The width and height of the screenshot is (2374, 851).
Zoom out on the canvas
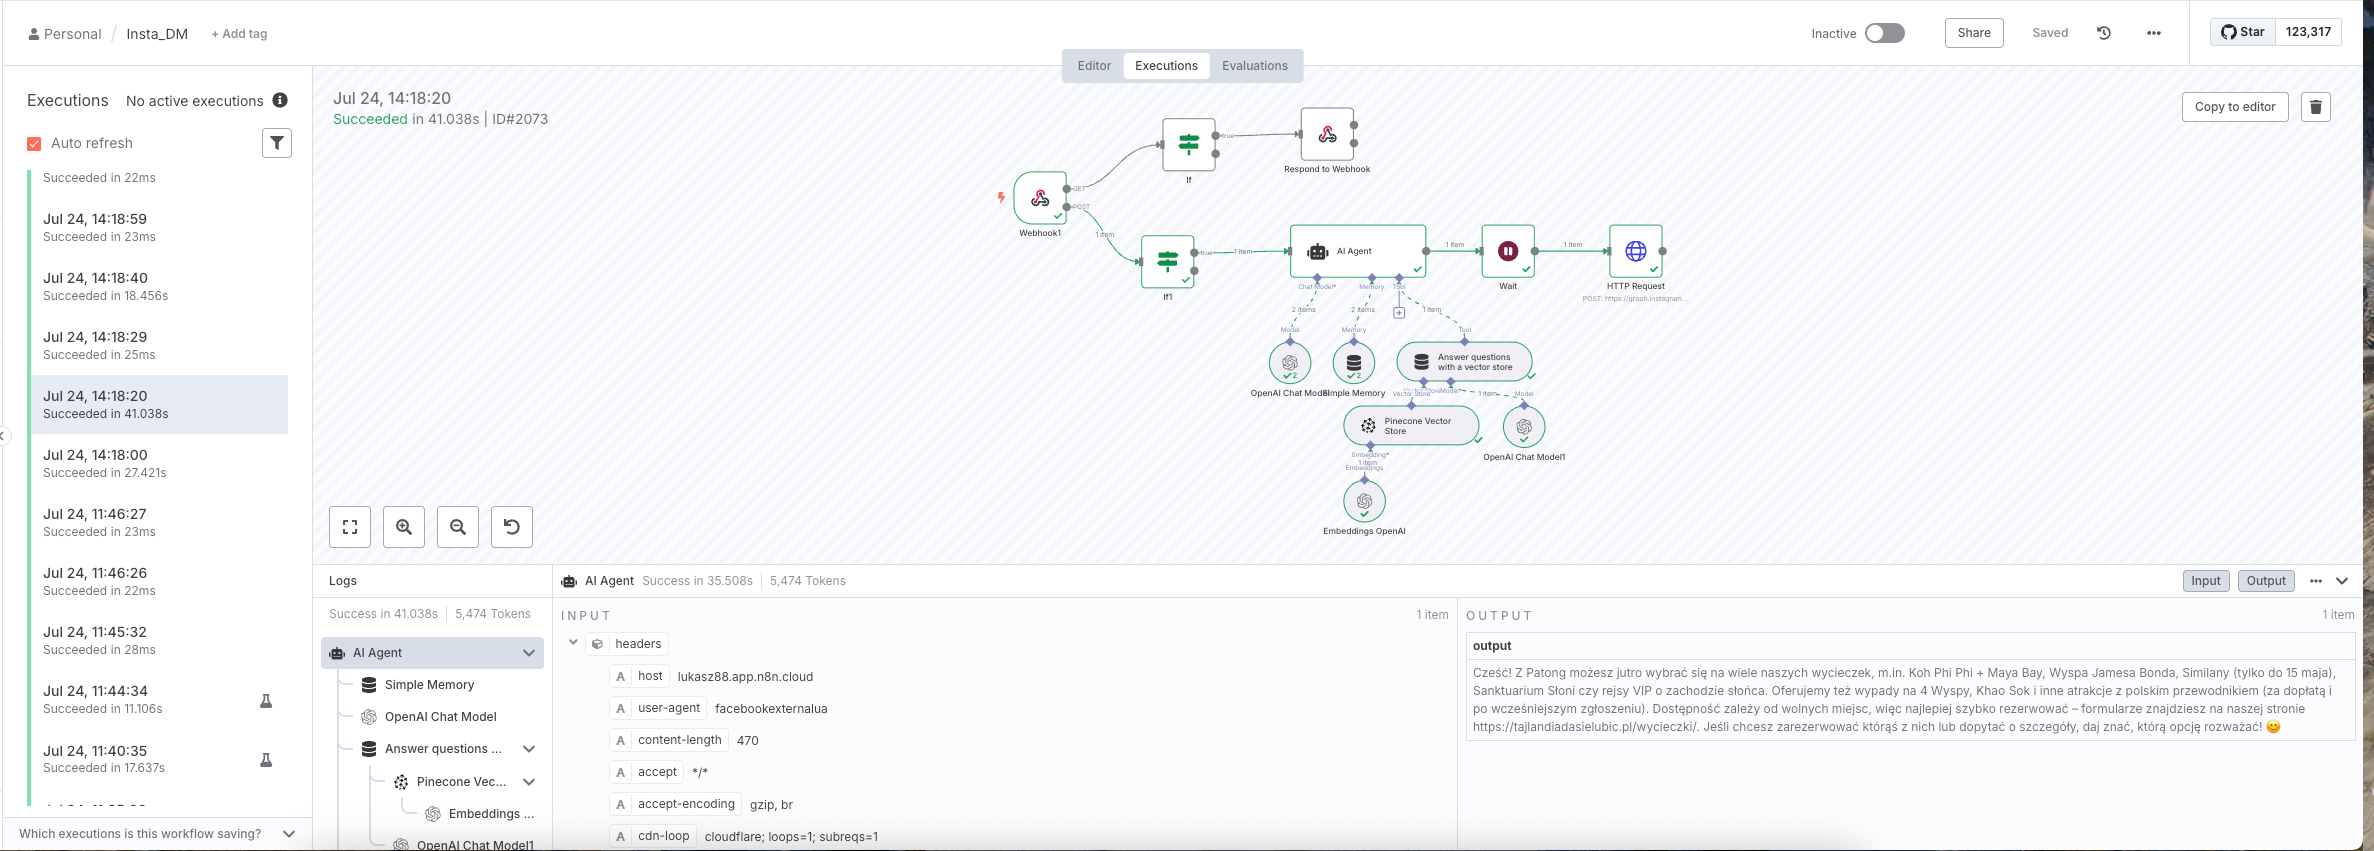(x=458, y=527)
